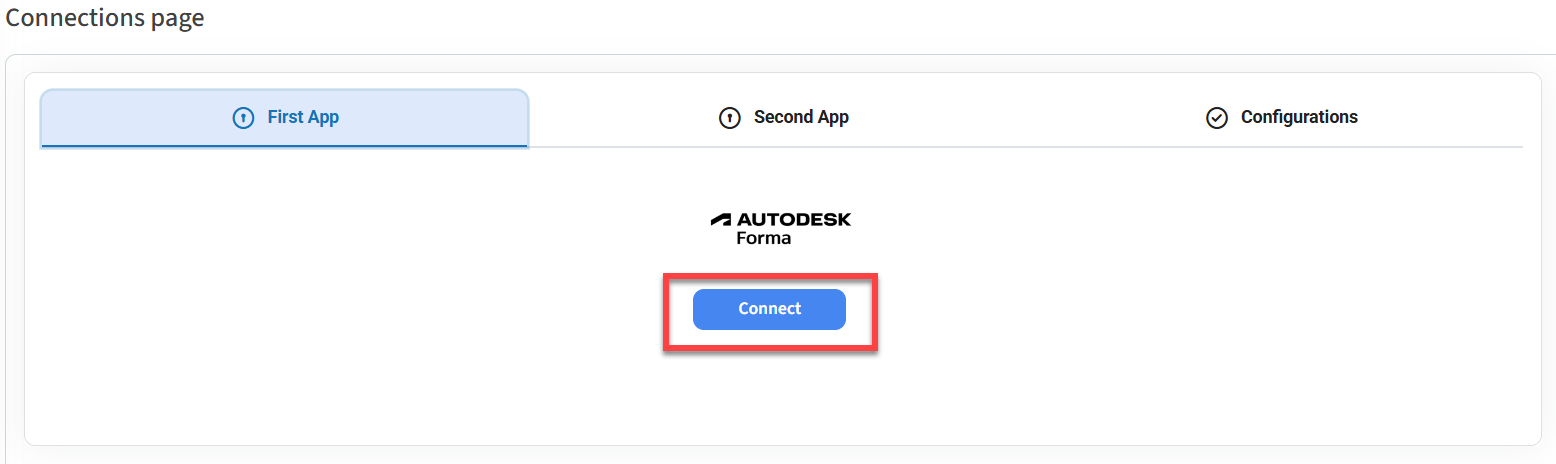Click the Connections page heading

[x=105, y=18]
